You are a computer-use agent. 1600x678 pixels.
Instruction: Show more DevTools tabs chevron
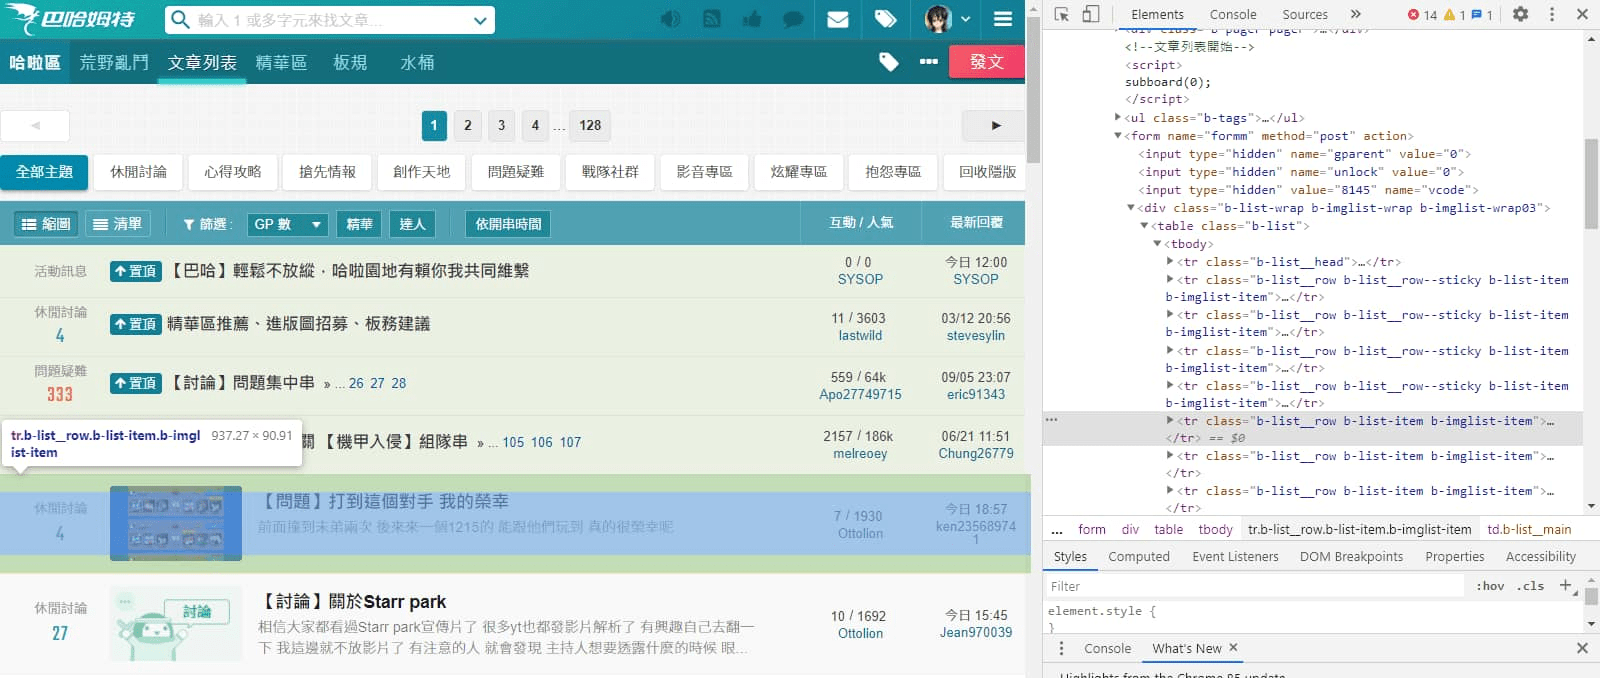1355,14
